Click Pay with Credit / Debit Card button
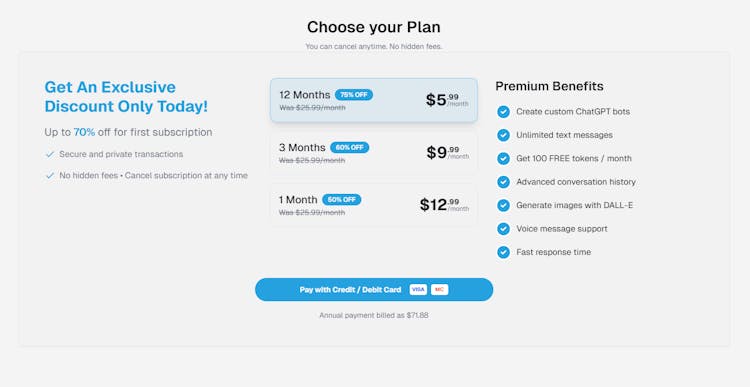750x387 pixels. coord(374,289)
